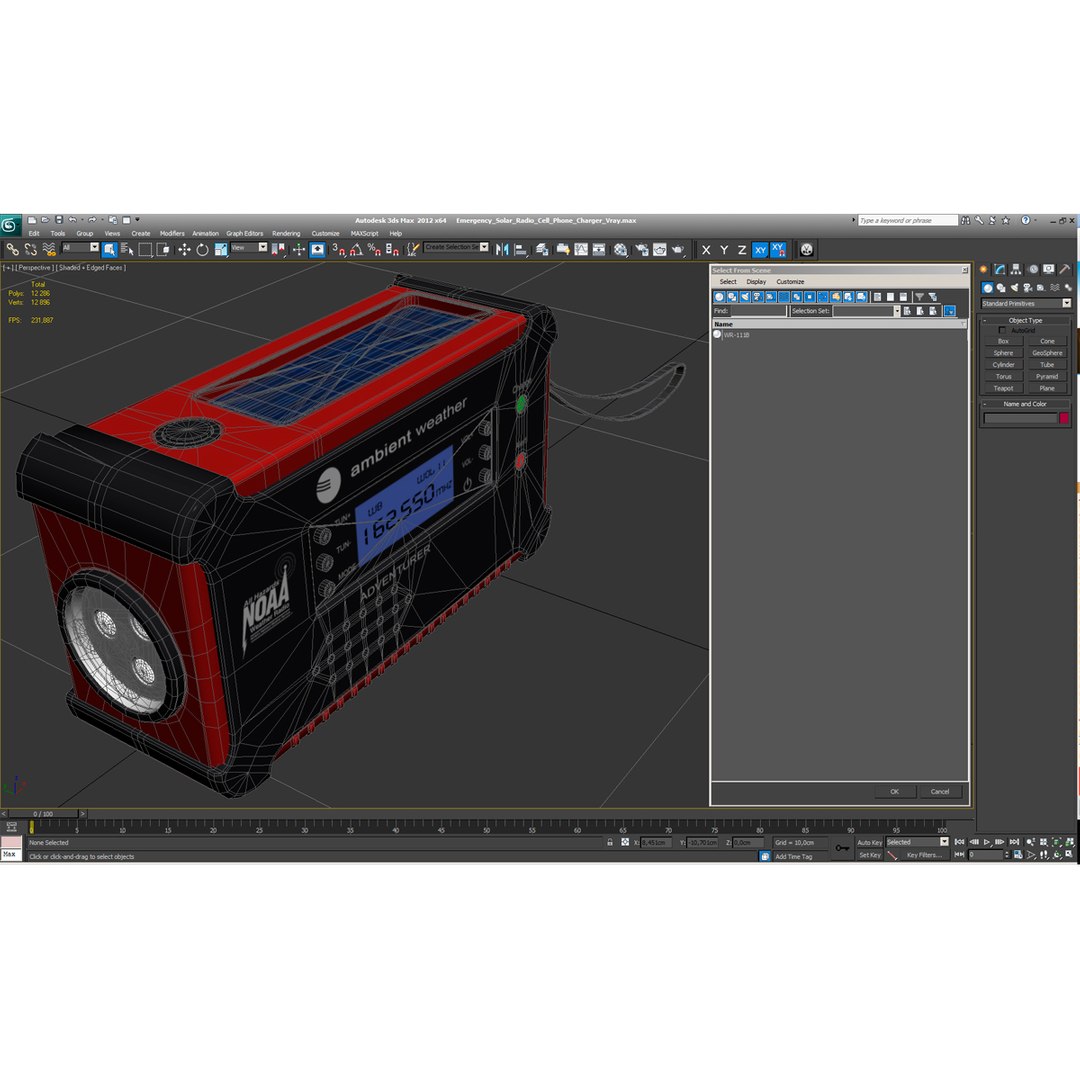1080x1080 pixels.
Task: Click Cancel in Select From Scene dialog
Action: (939, 791)
